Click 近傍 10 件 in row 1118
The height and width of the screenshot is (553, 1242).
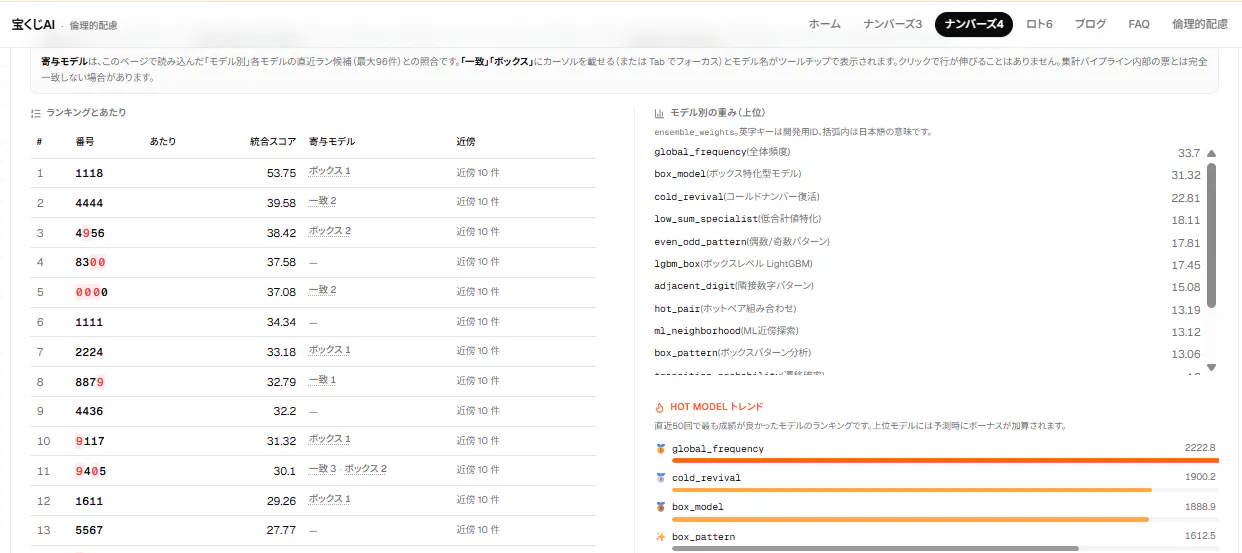pos(478,173)
